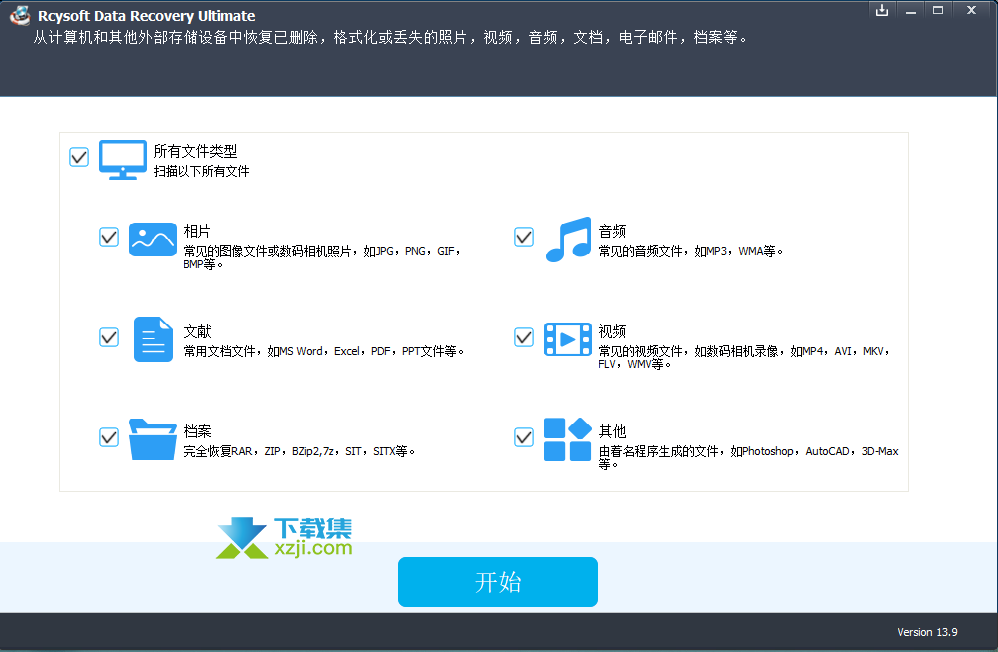998x652 pixels.
Task: Click the photo picture icon beside 相片
Action: click(153, 239)
